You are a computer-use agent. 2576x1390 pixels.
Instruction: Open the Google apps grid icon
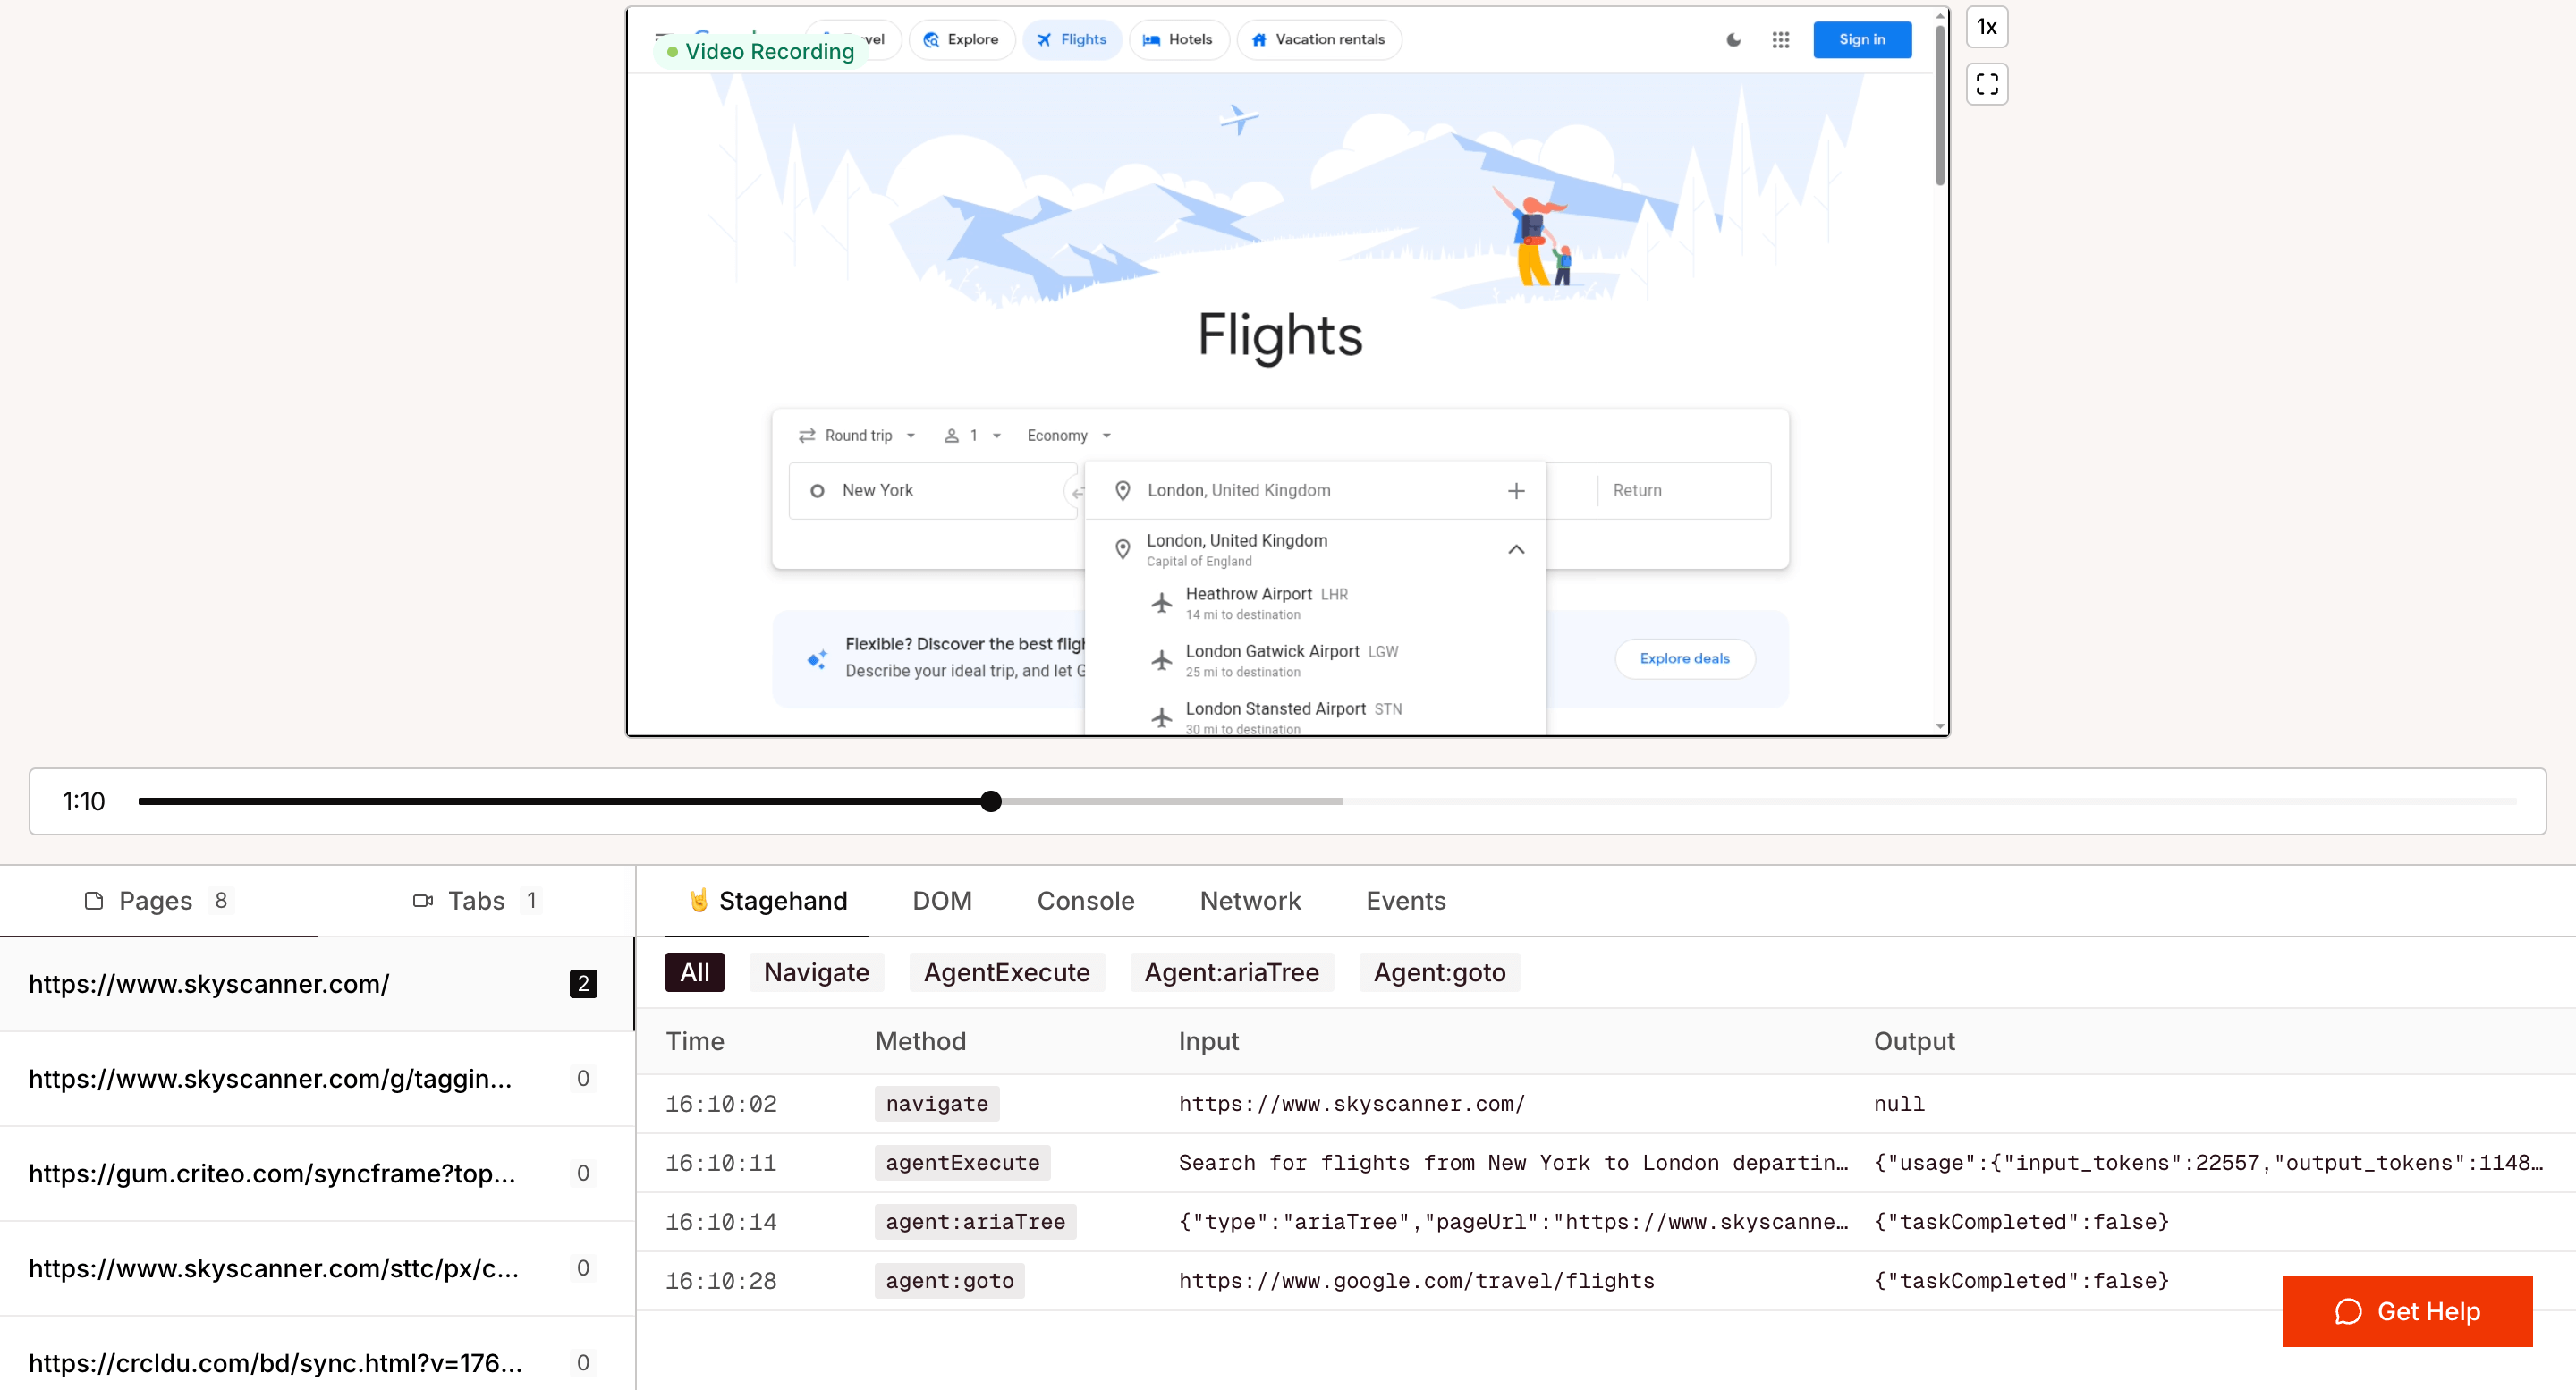click(x=1781, y=40)
